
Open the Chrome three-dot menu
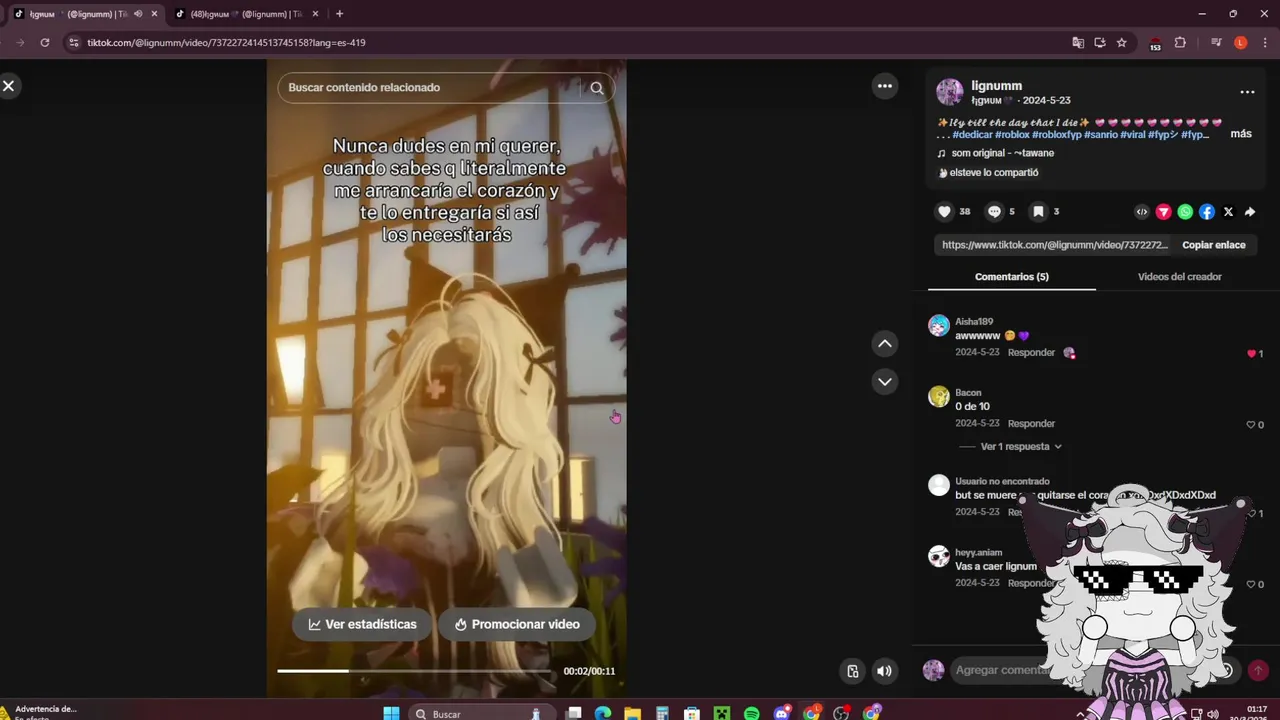[x=1265, y=43]
